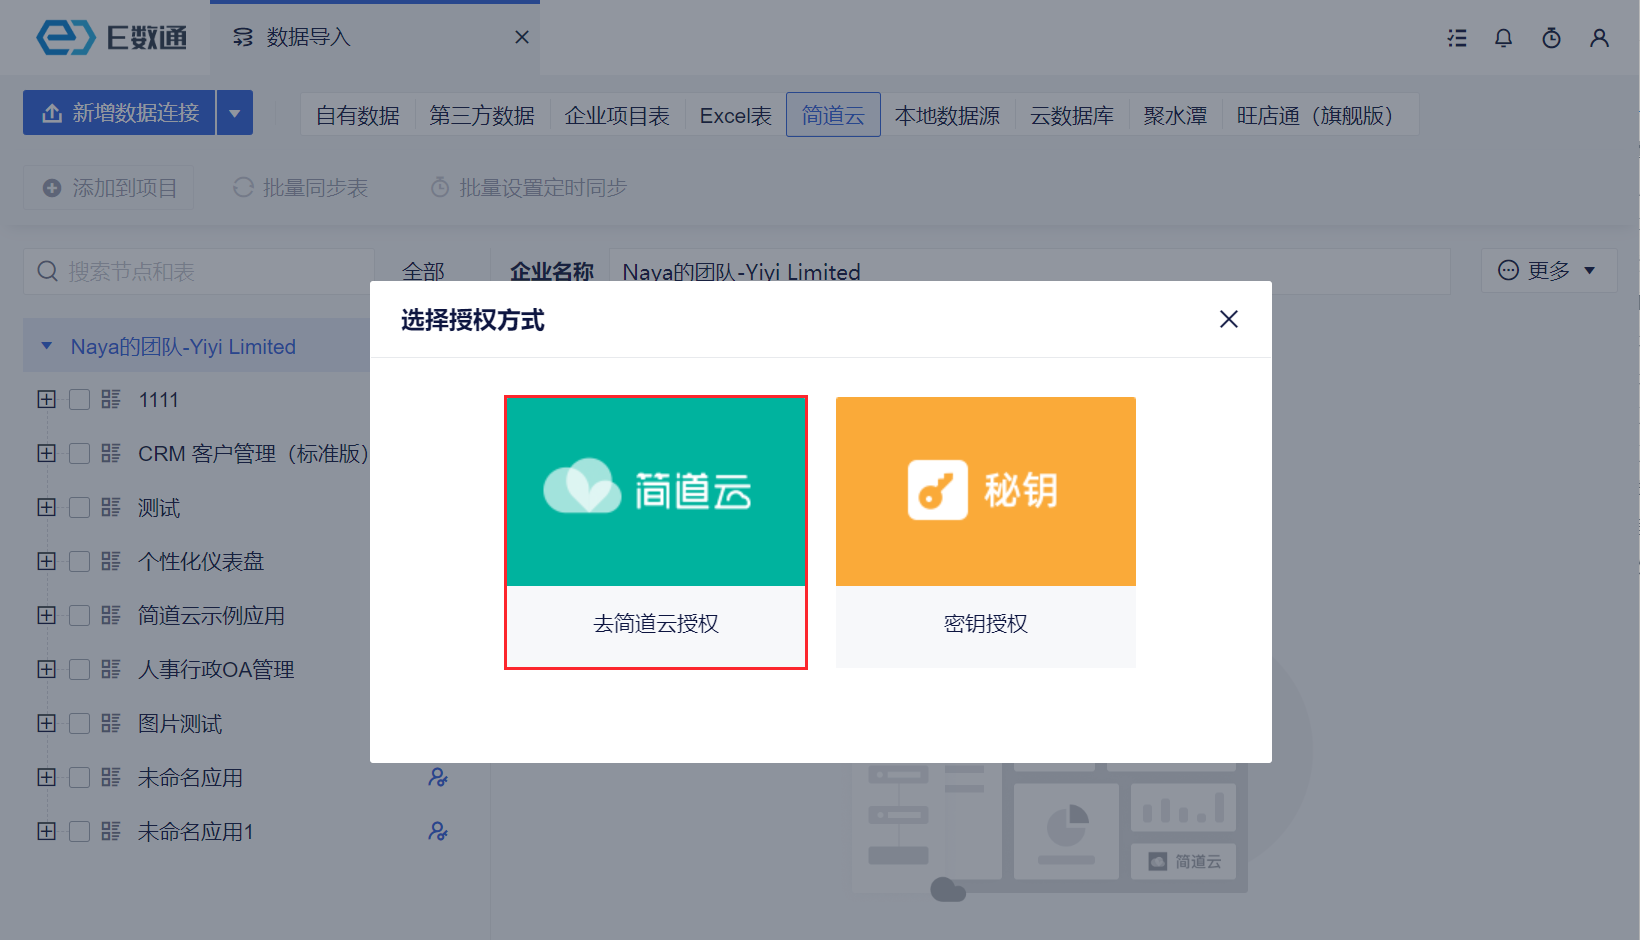Viewport: 1640px width, 940px height.
Task: Close the 选择授权方式 dialog
Action: pyautogui.click(x=1229, y=319)
